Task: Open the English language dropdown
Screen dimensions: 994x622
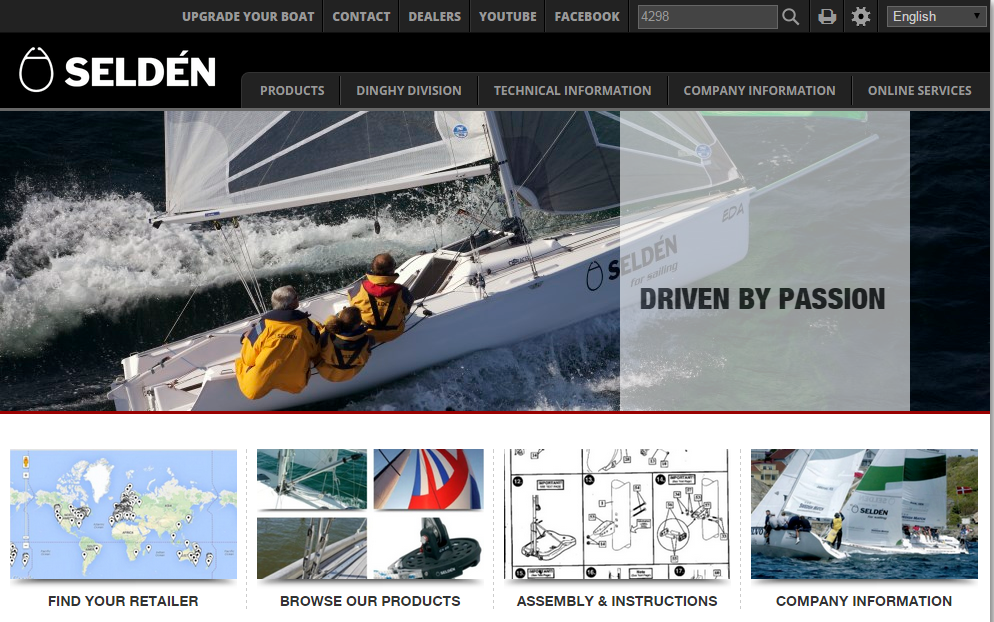Action: 936,17
